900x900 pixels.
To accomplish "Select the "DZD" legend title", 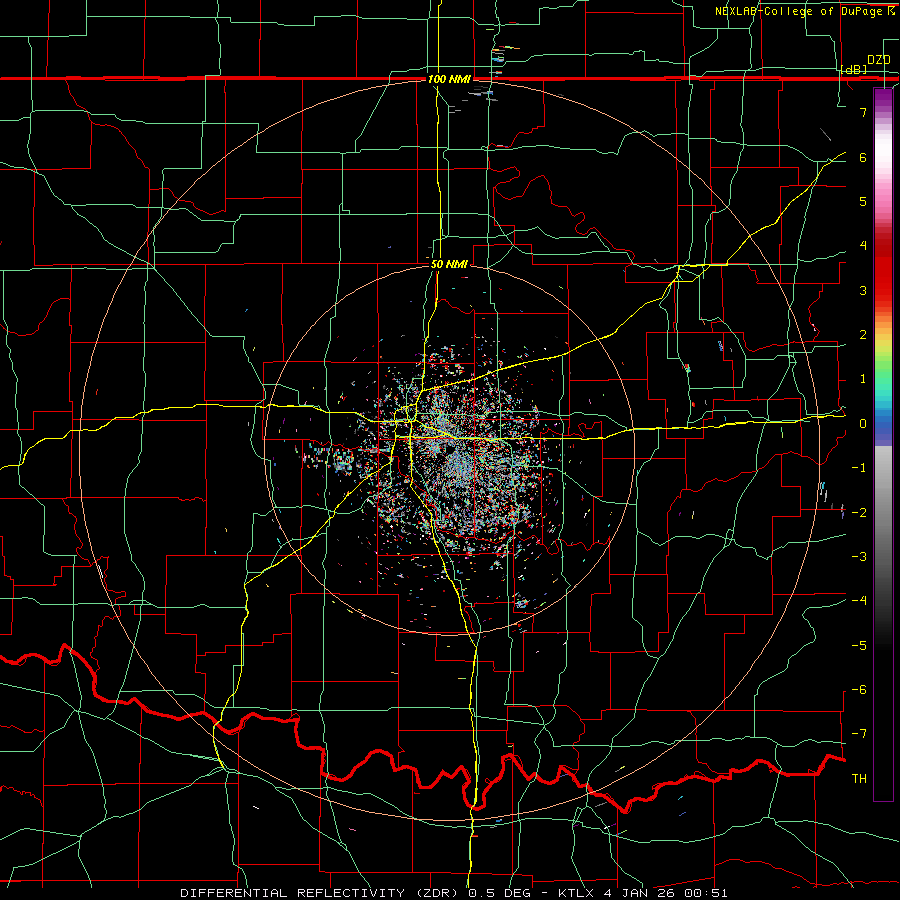I will (878, 60).
